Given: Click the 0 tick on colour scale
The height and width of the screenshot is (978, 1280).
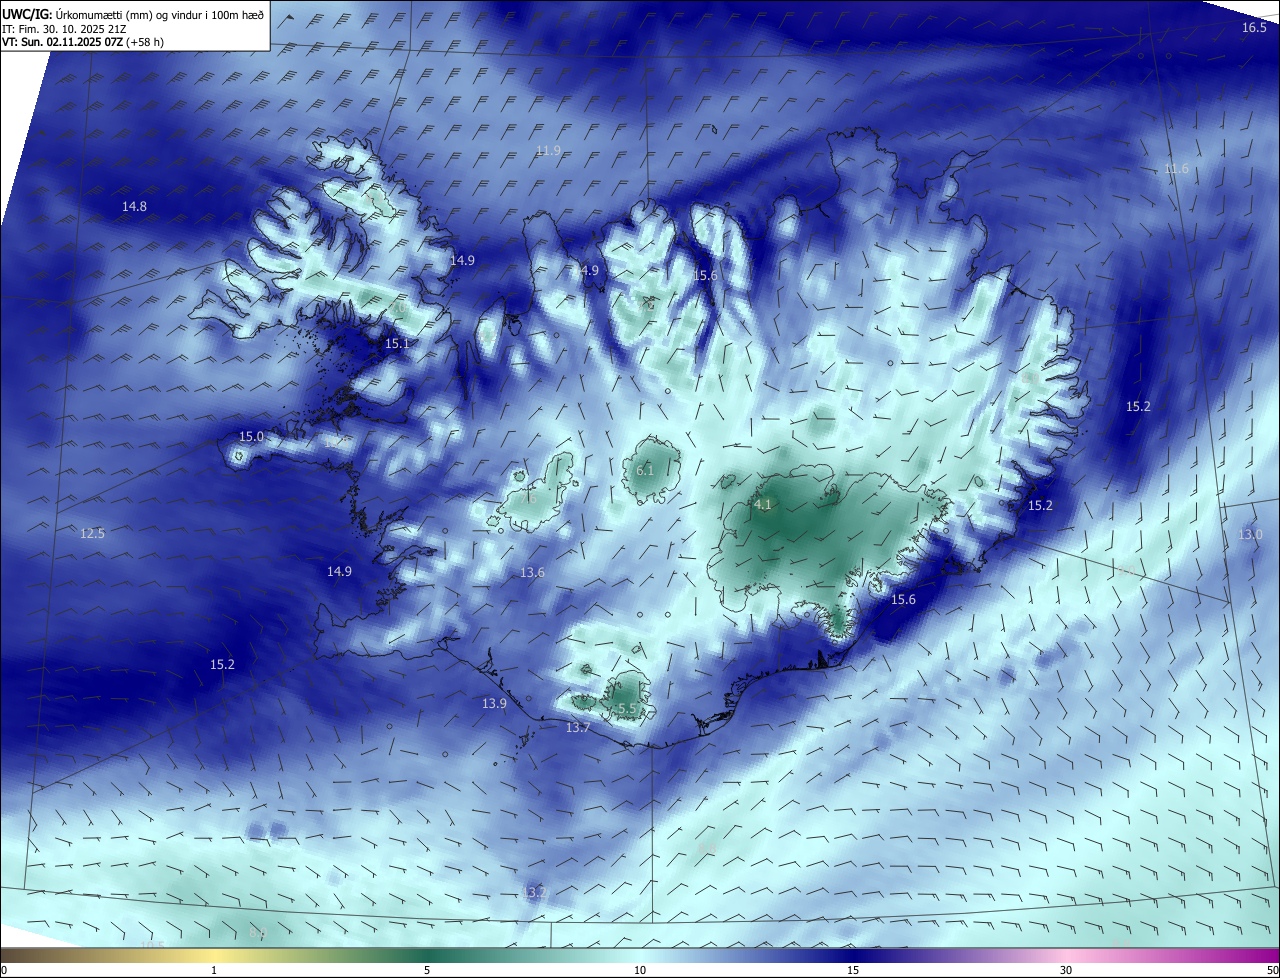Looking at the screenshot, I should 3,971.
